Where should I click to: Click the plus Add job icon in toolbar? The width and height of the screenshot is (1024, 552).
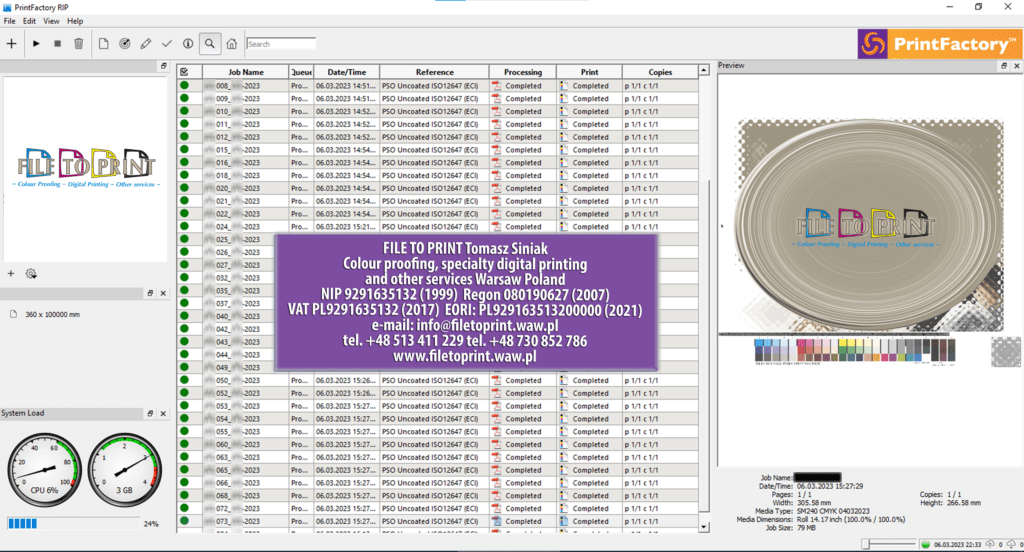[x=11, y=43]
